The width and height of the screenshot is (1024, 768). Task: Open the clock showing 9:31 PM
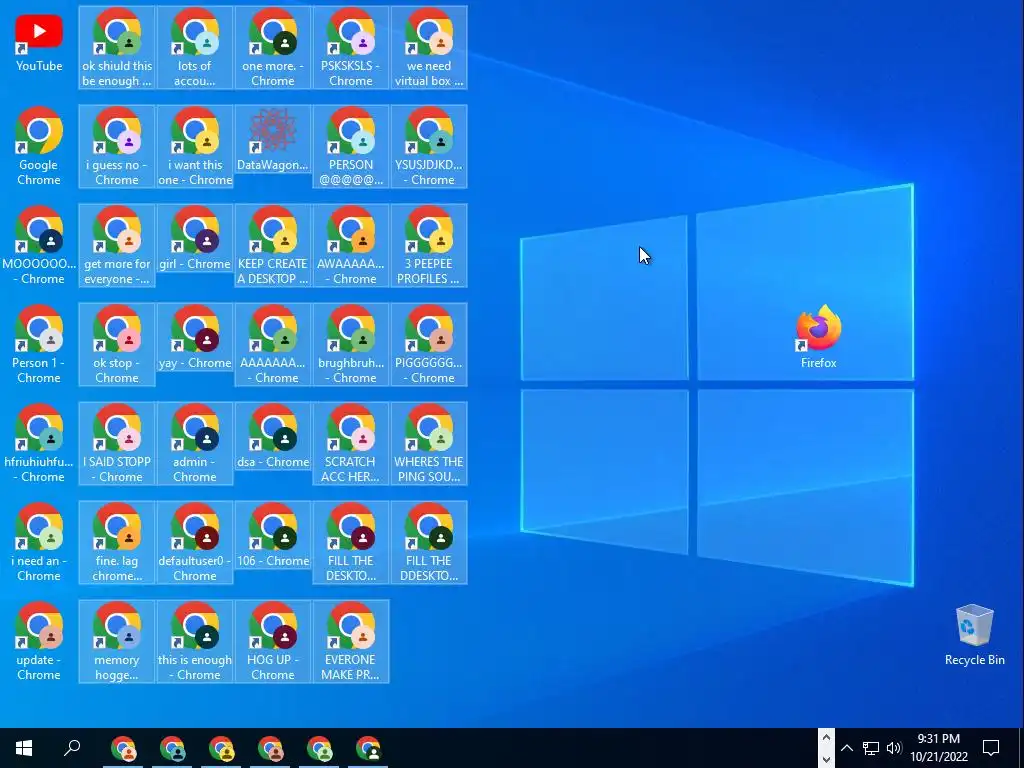click(x=938, y=748)
